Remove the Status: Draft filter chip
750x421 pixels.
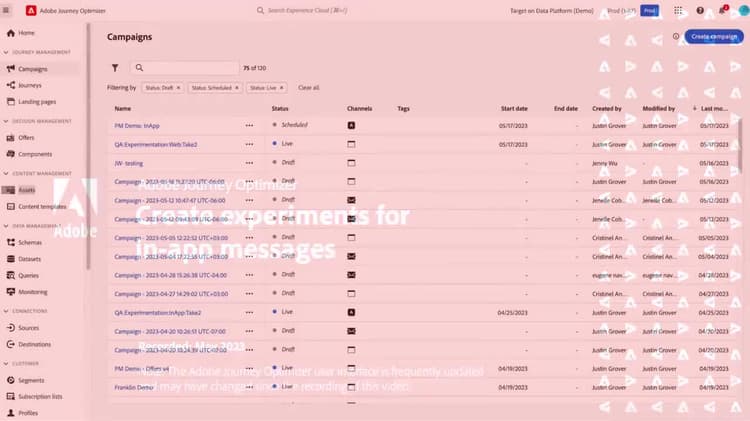click(x=178, y=88)
